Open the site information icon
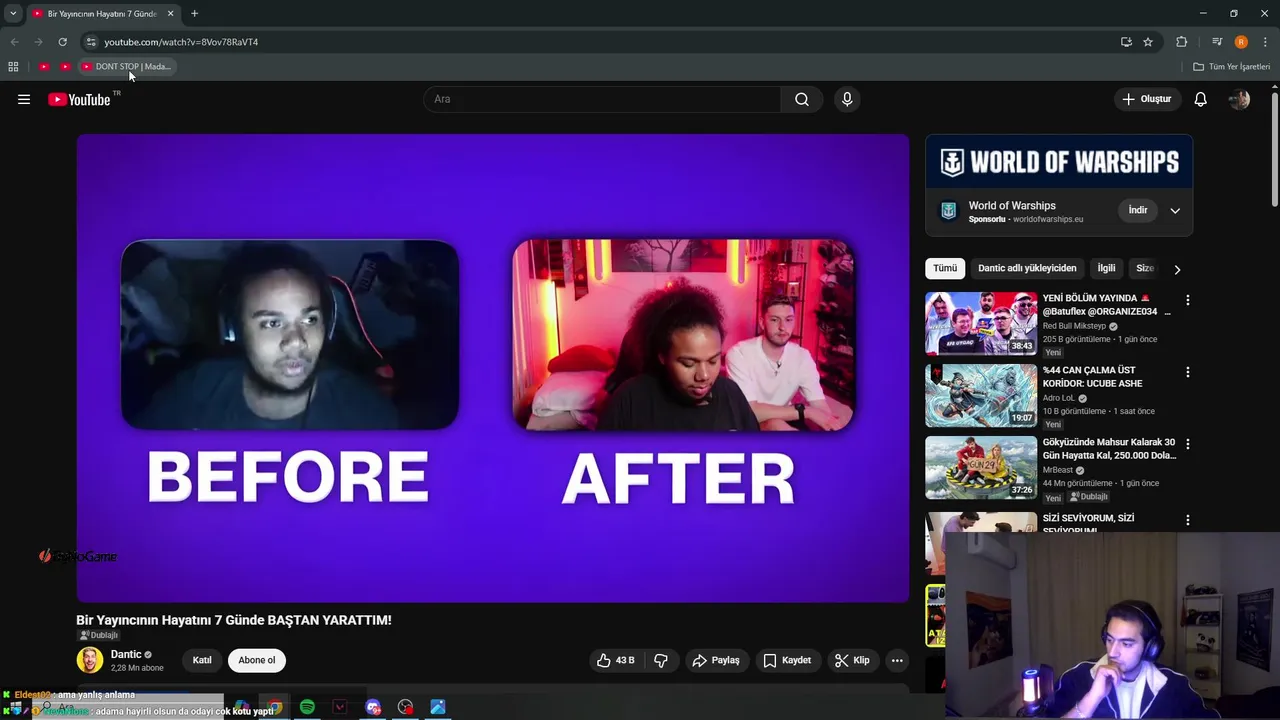This screenshot has height=720, width=1280. coord(91,42)
